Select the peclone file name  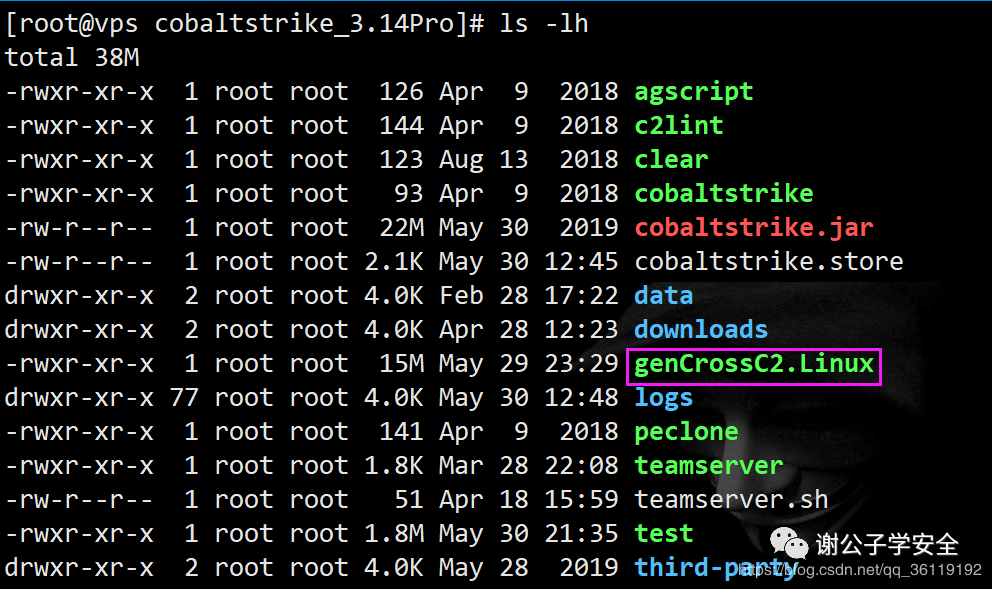686,433
